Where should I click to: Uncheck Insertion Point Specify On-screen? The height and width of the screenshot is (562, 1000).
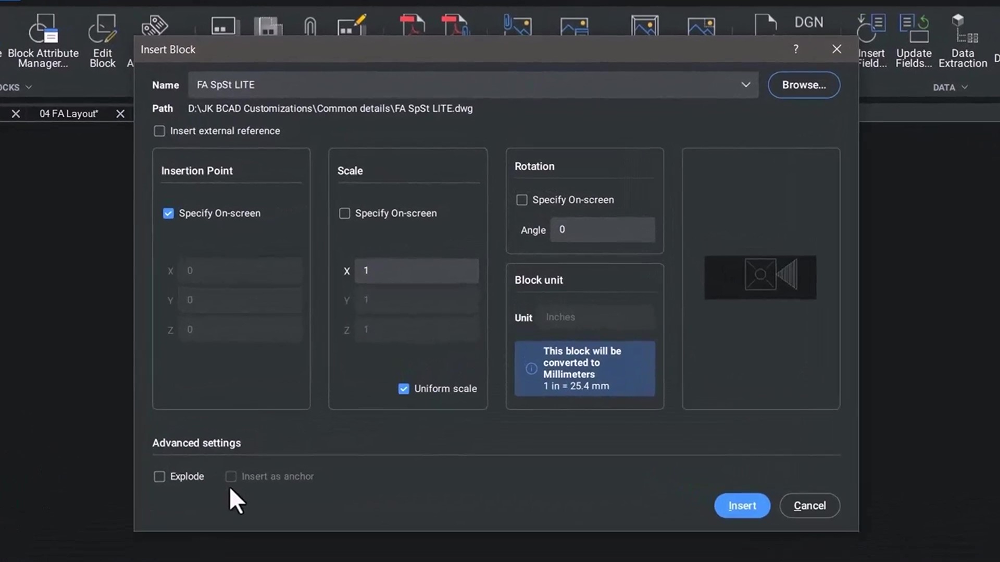[168, 213]
